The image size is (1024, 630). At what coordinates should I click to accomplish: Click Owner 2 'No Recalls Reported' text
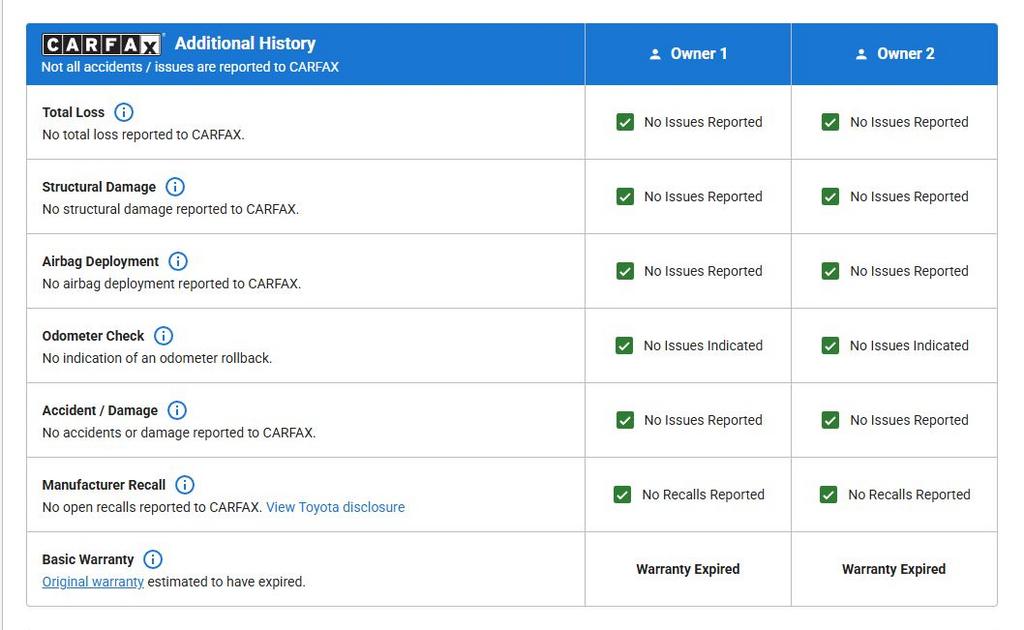(x=909, y=495)
